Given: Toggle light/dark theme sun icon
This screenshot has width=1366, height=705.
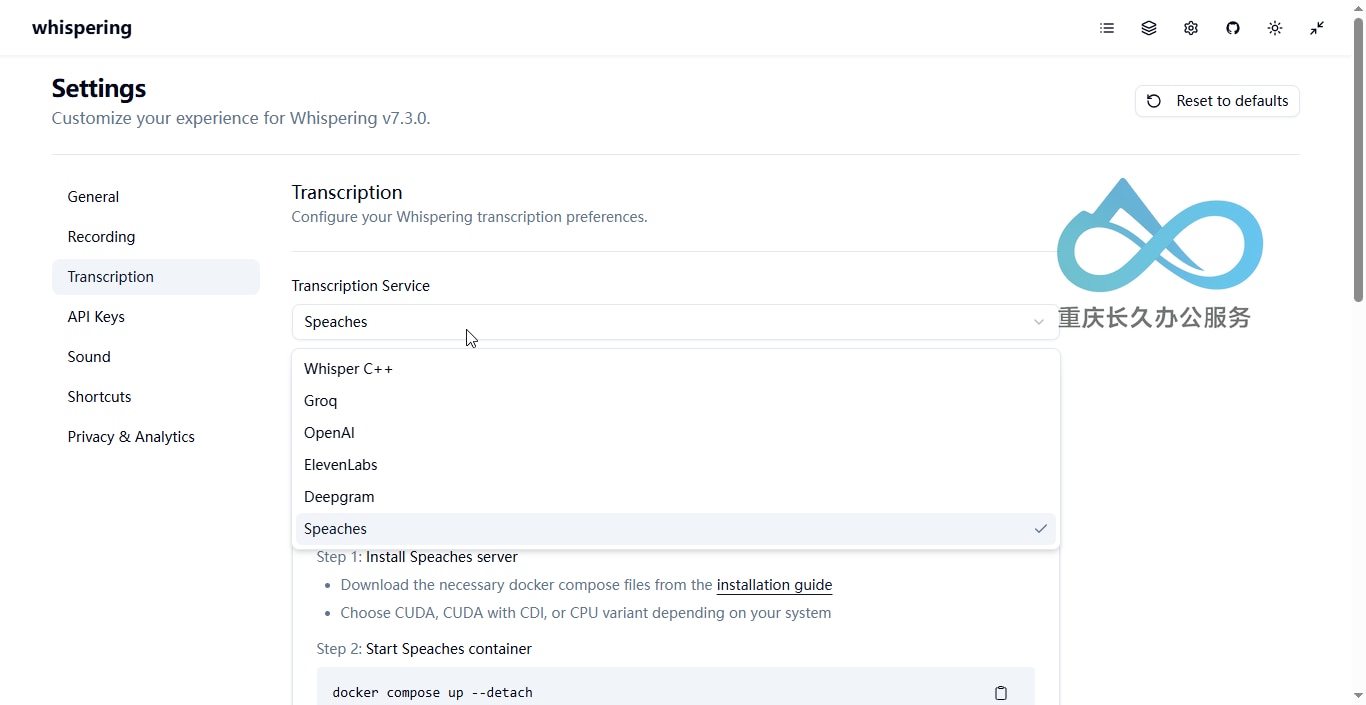Looking at the screenshot, I should (x=1275, y=28).
